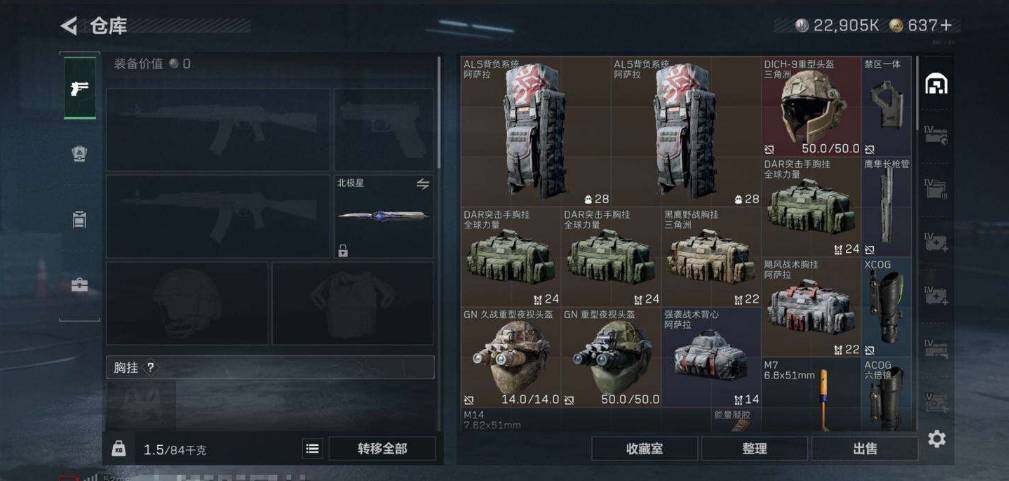Open the badge category in left sidebar
This screenshot has width=1009, height=481.
click(79, 153)
